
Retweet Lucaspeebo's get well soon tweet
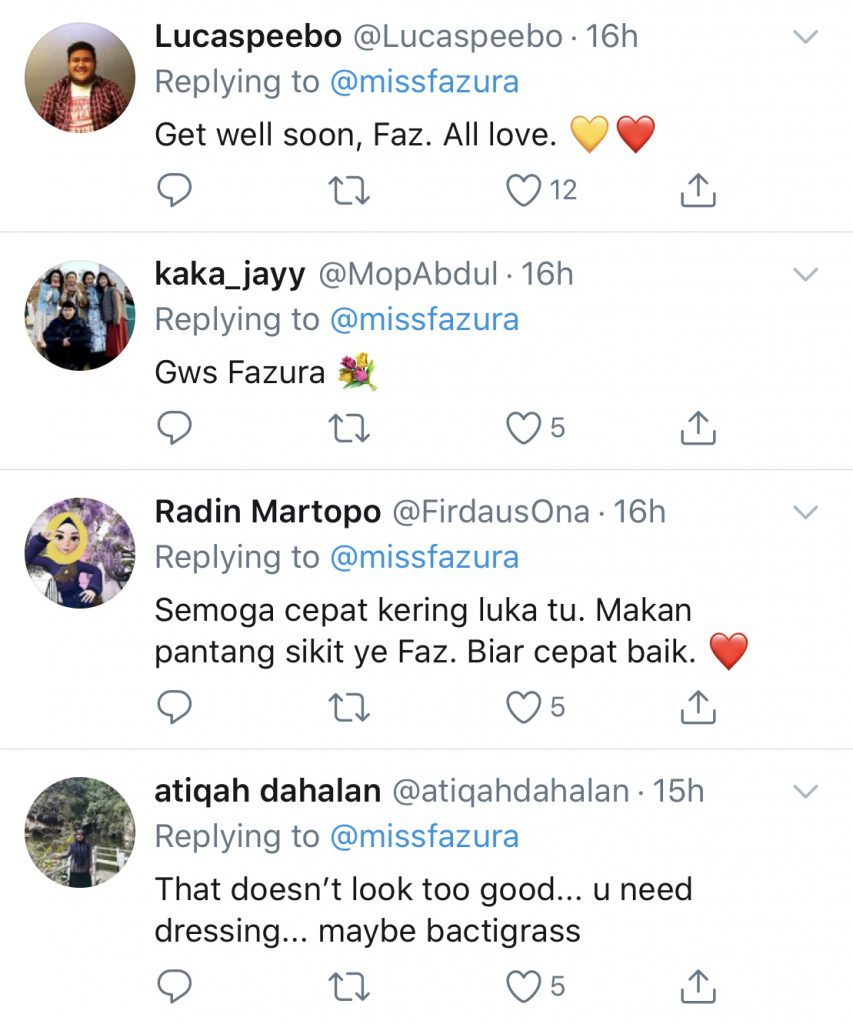coord(350,189)
